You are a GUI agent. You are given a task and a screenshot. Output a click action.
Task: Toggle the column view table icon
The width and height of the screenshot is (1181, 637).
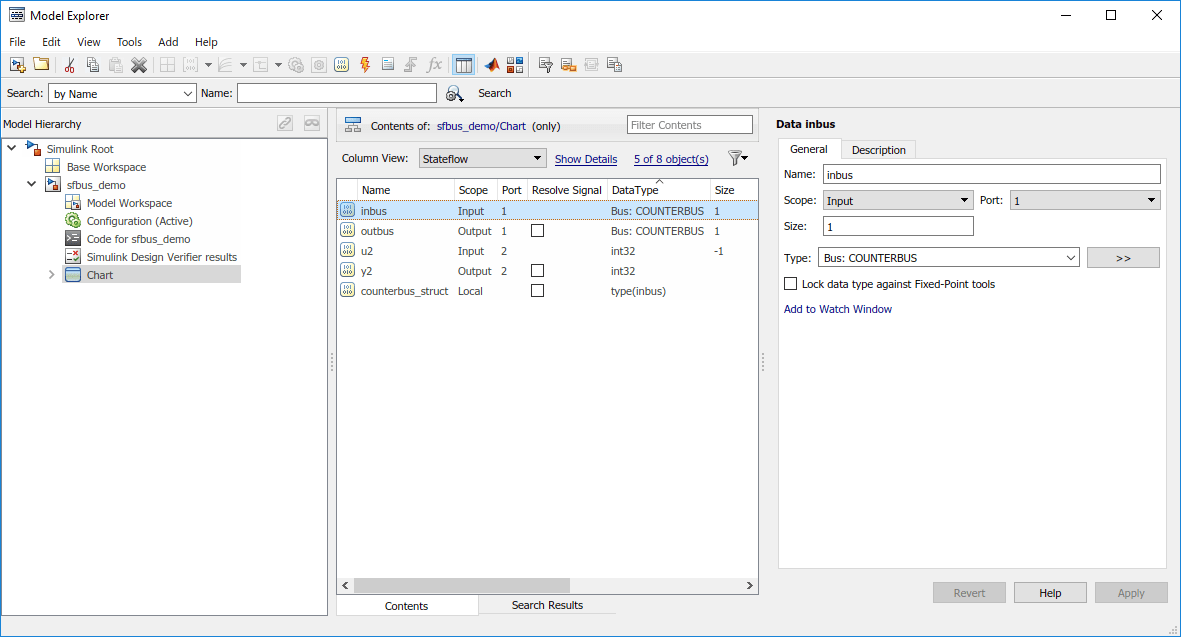tap(463, 65)
